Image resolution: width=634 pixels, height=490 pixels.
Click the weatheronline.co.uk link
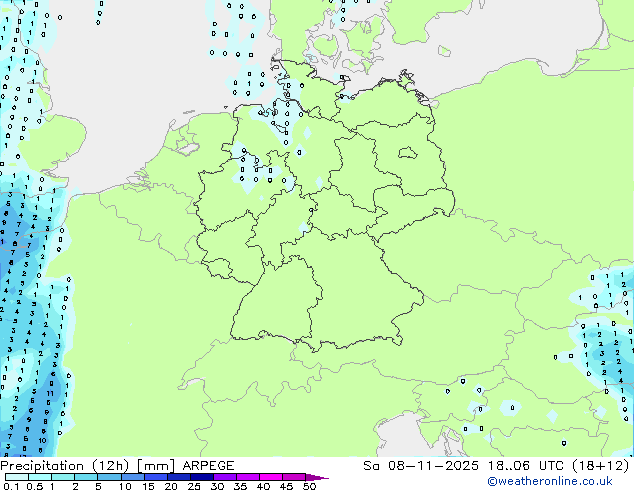(x=550, y=481)
